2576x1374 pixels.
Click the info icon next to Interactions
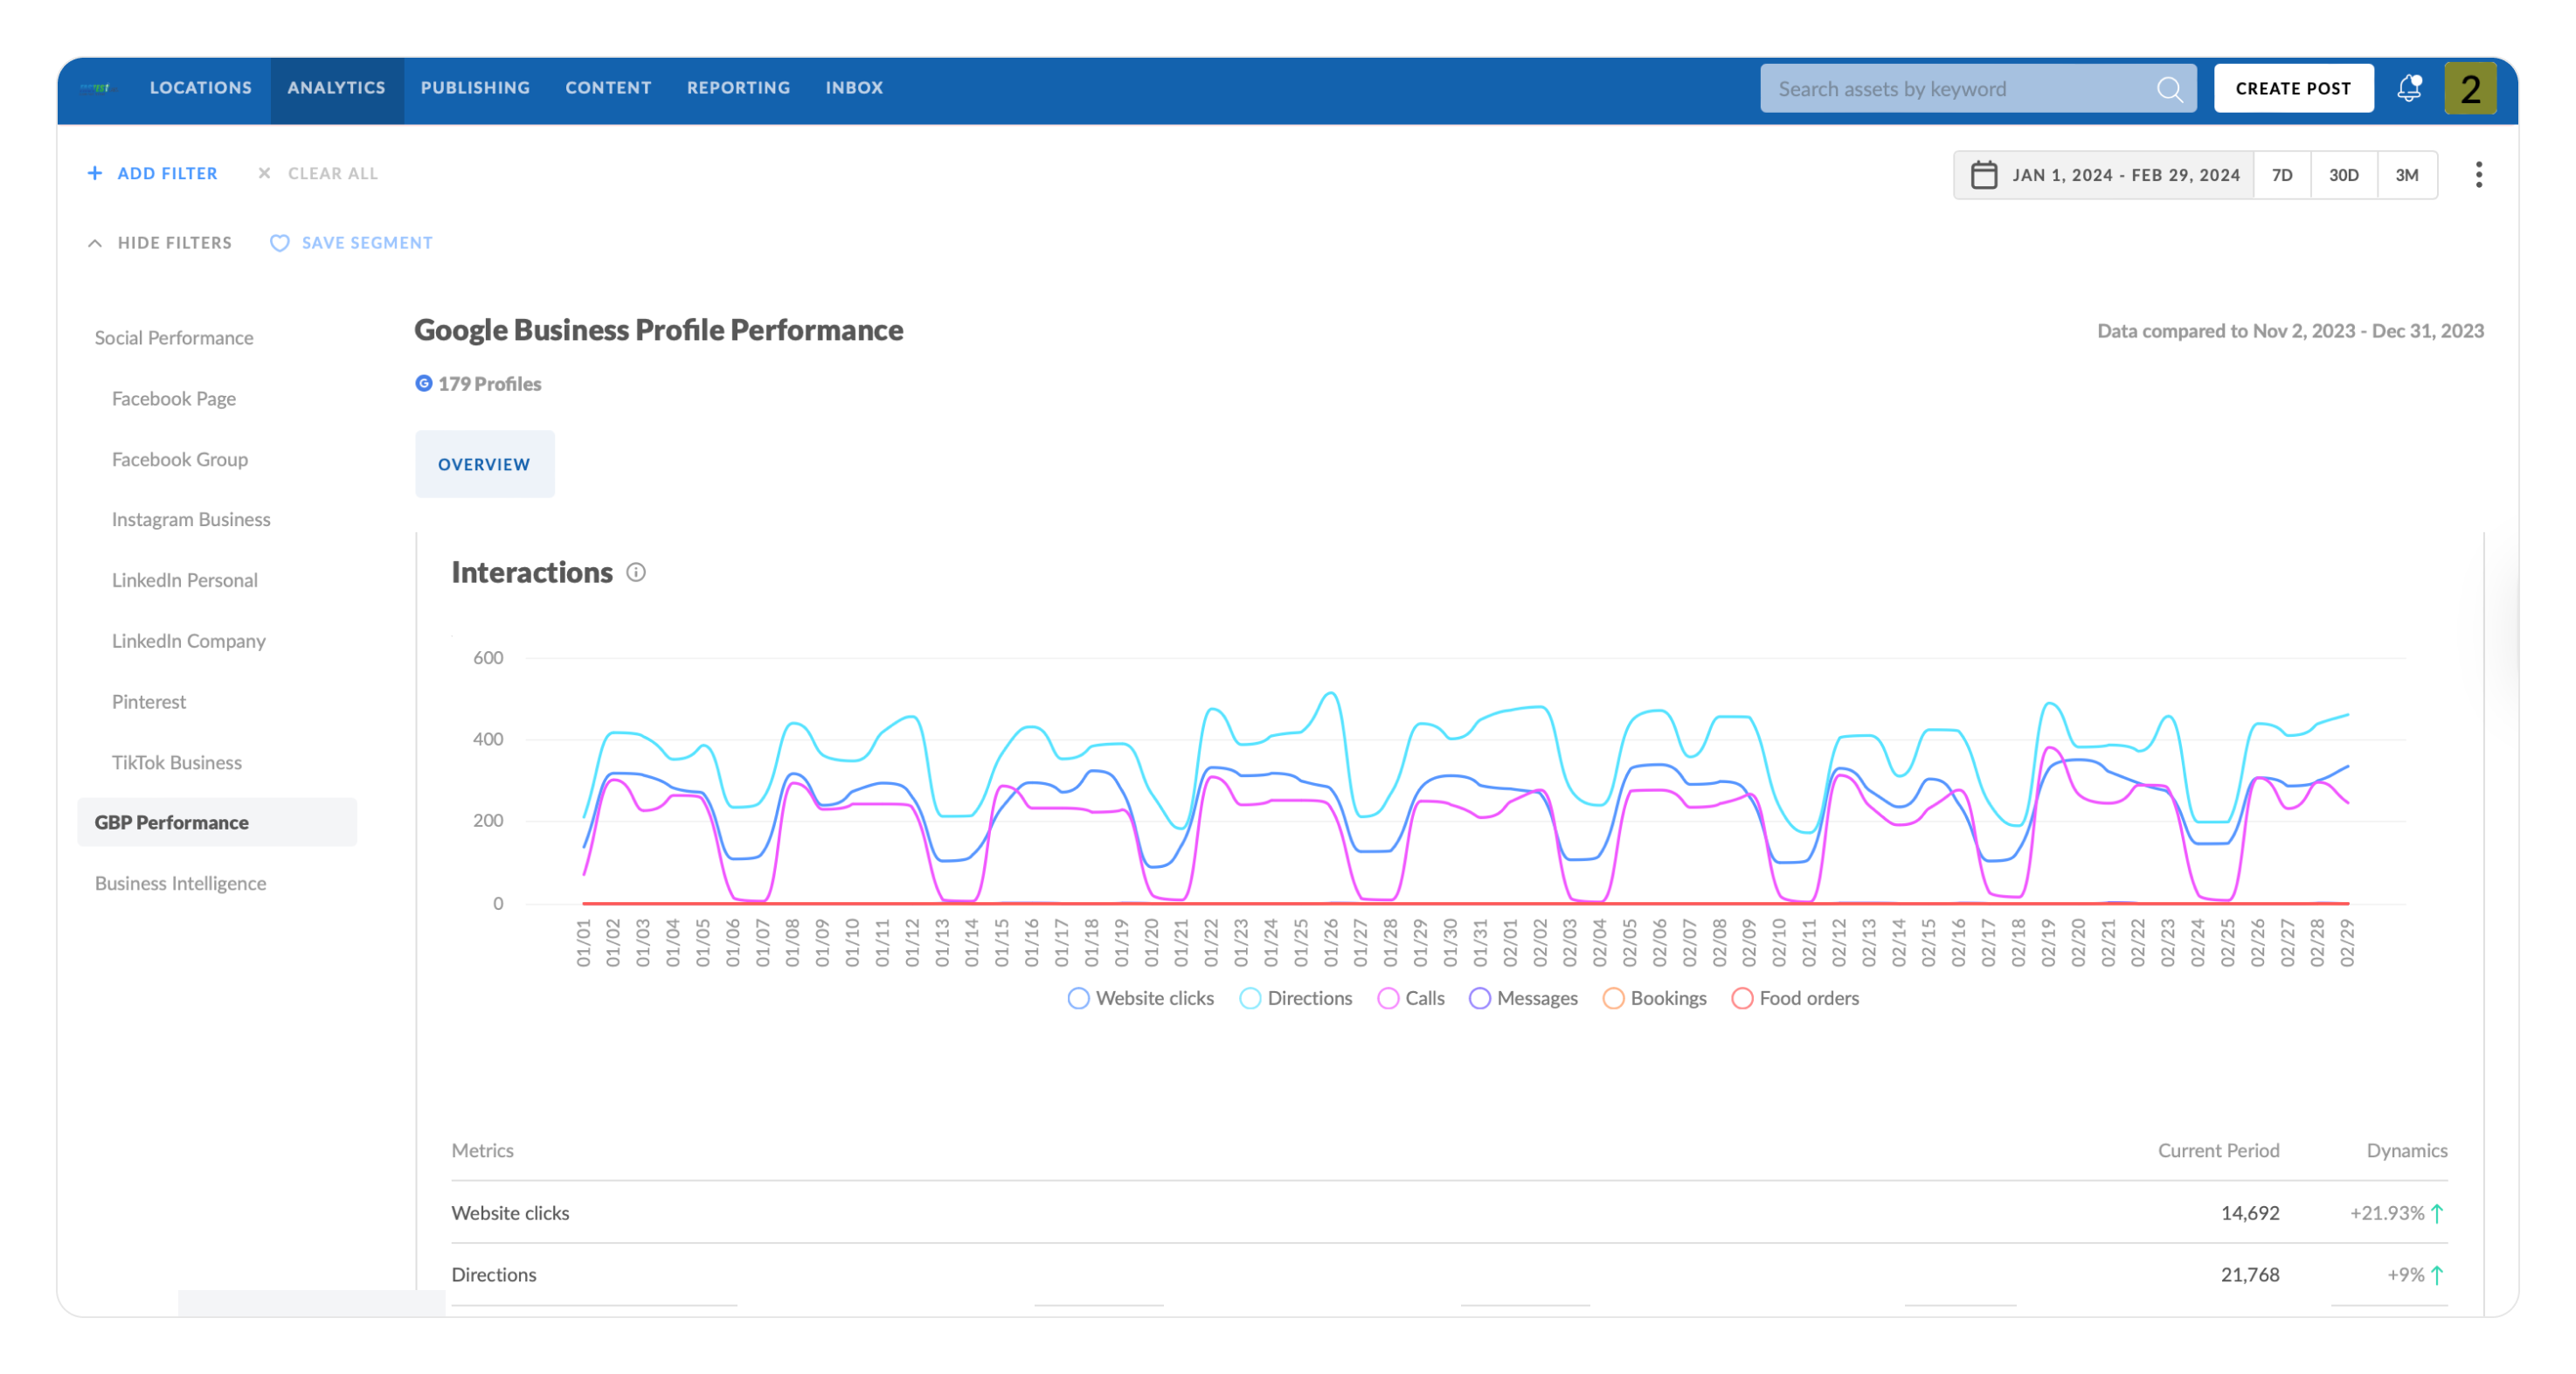(x=637, y=573)
